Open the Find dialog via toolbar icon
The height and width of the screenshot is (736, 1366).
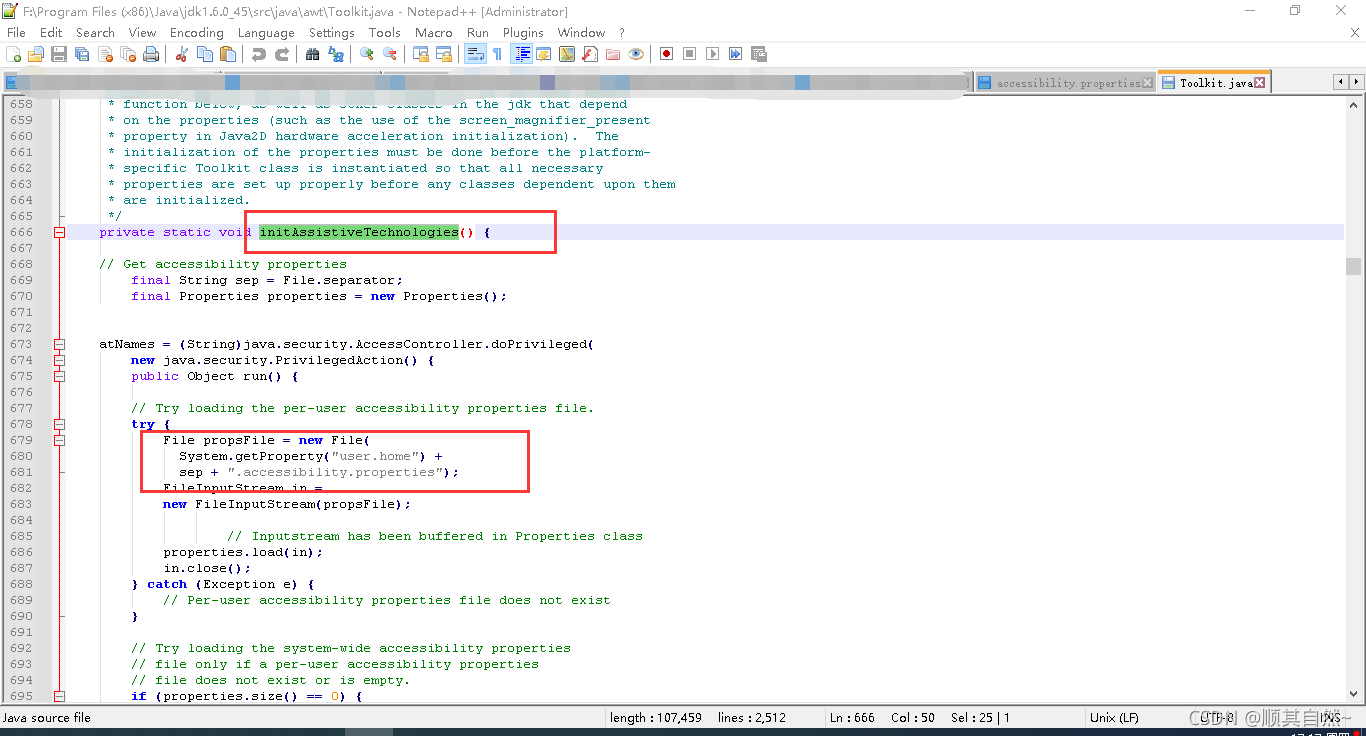[x=312, y=53]
